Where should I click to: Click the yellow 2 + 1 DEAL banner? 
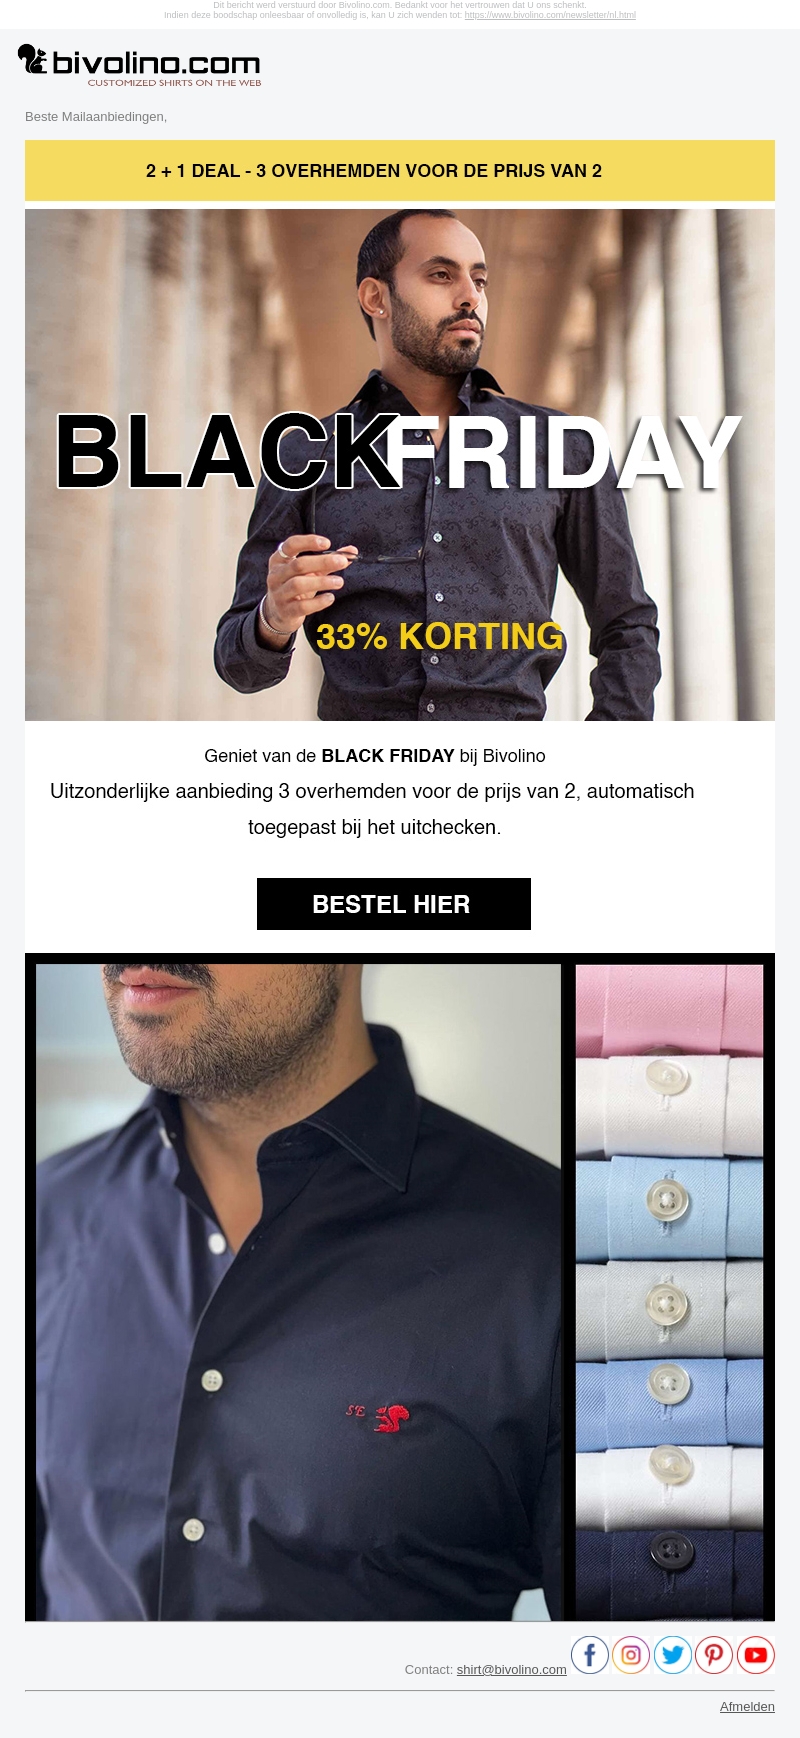[x=400, y=170]
